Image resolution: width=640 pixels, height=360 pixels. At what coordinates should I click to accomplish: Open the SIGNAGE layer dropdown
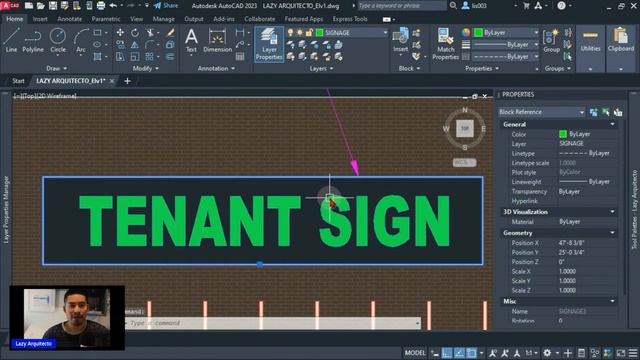(x=385, y=33)
